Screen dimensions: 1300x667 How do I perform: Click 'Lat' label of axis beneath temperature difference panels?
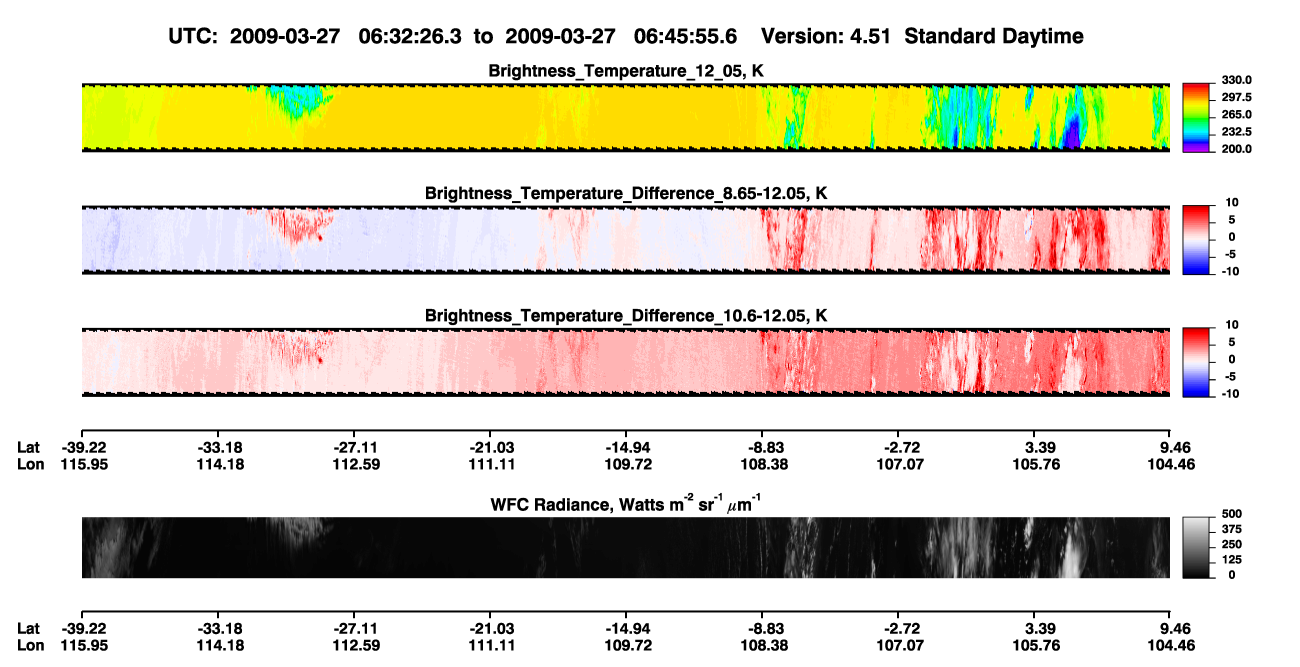click(x=29, y=447)
